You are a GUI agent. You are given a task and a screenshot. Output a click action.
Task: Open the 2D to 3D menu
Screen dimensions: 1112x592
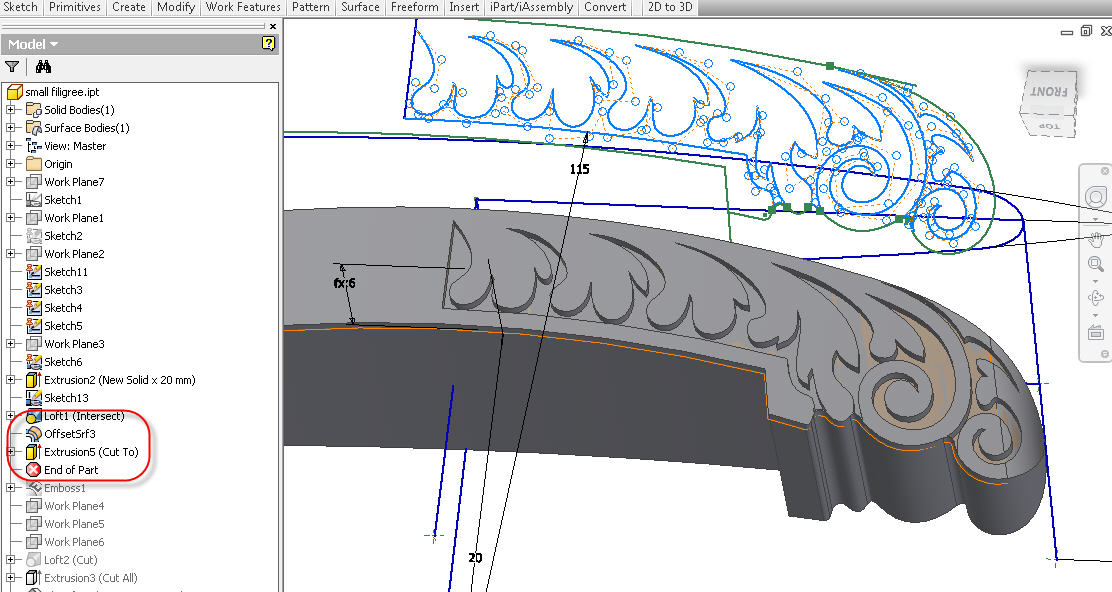pyautogui.click(x=668, y=7)
